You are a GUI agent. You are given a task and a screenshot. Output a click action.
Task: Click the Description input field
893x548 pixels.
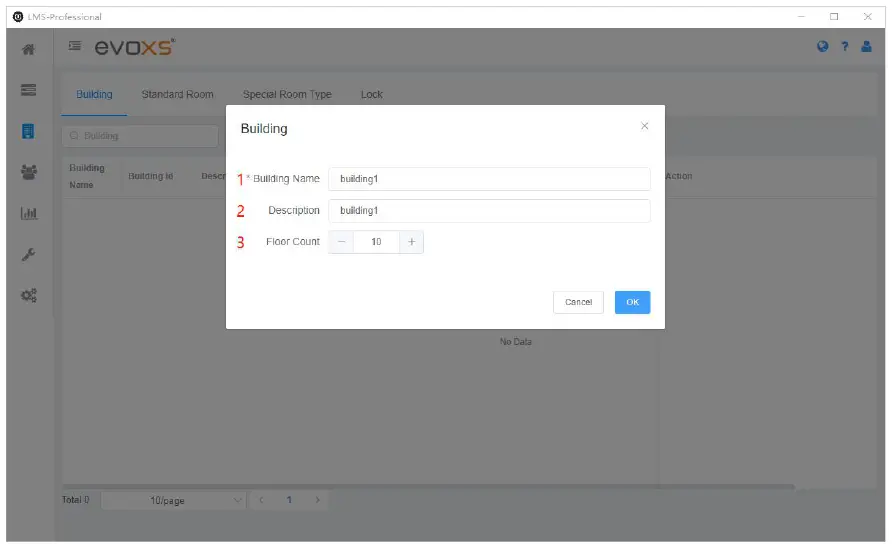489,211
